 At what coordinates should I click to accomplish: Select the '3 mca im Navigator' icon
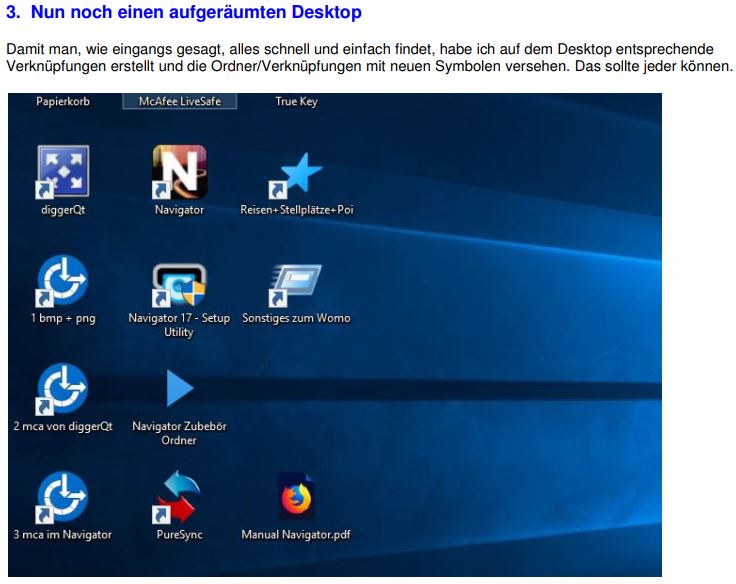(x=62, y=498)
